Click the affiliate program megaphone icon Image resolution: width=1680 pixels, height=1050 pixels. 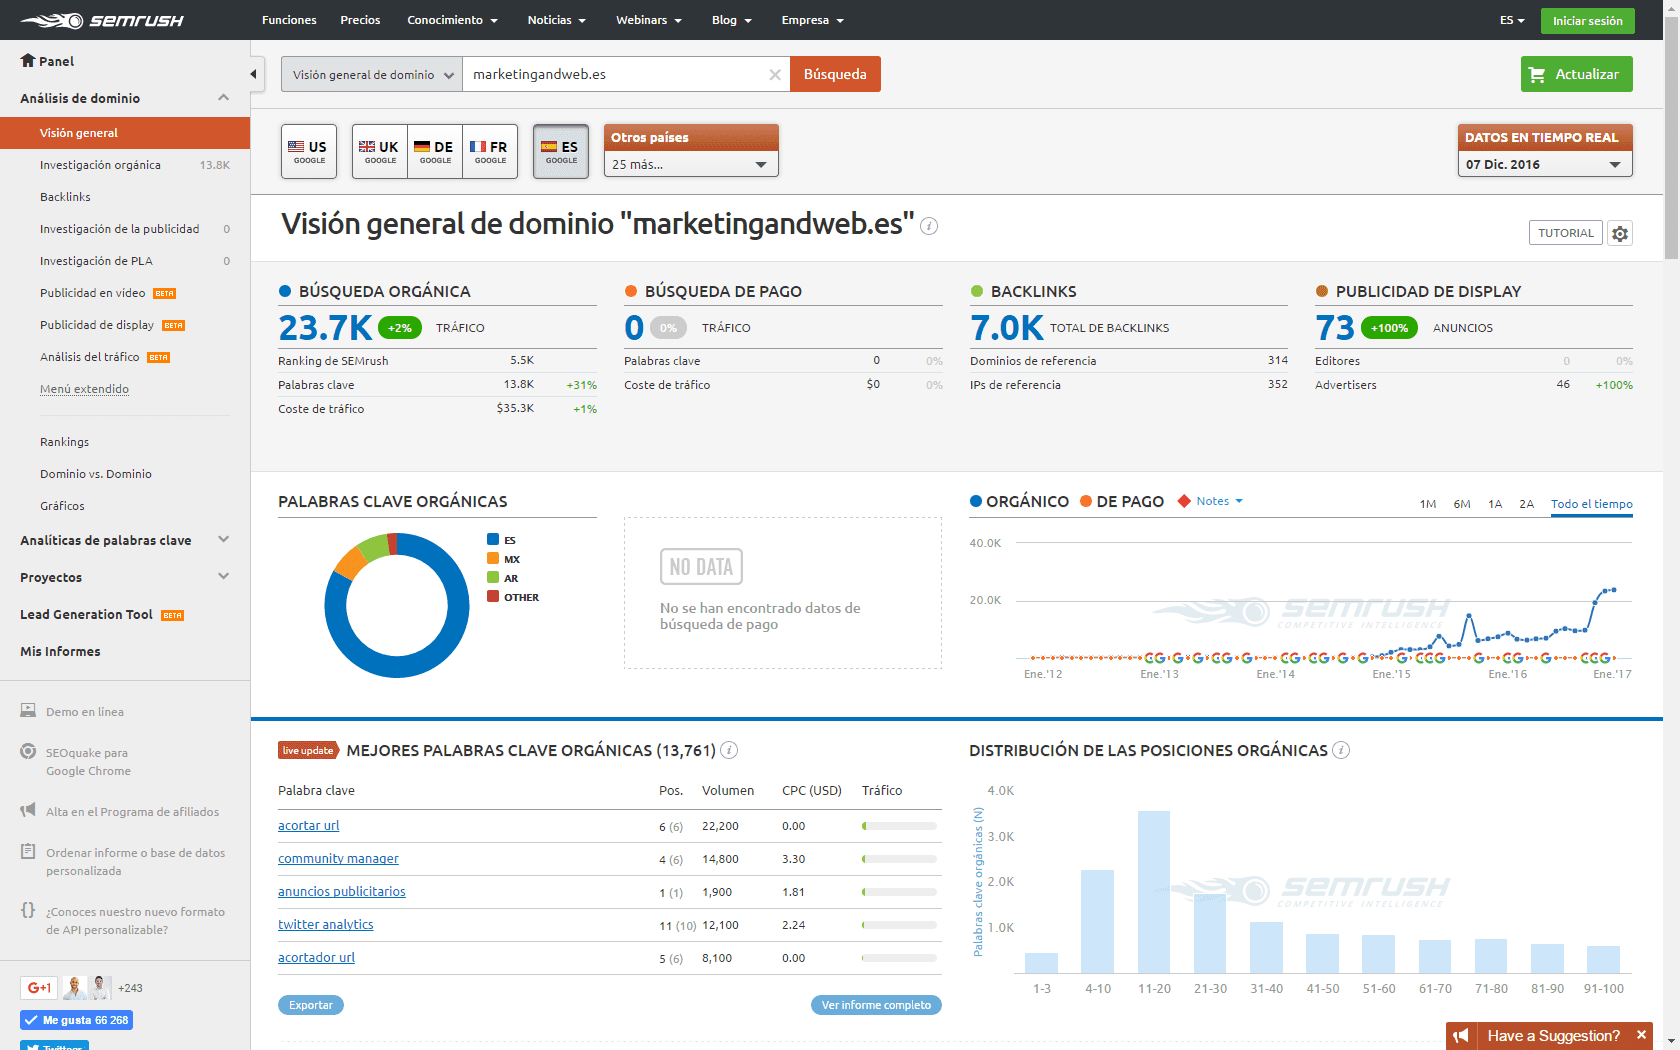[28, 811]
